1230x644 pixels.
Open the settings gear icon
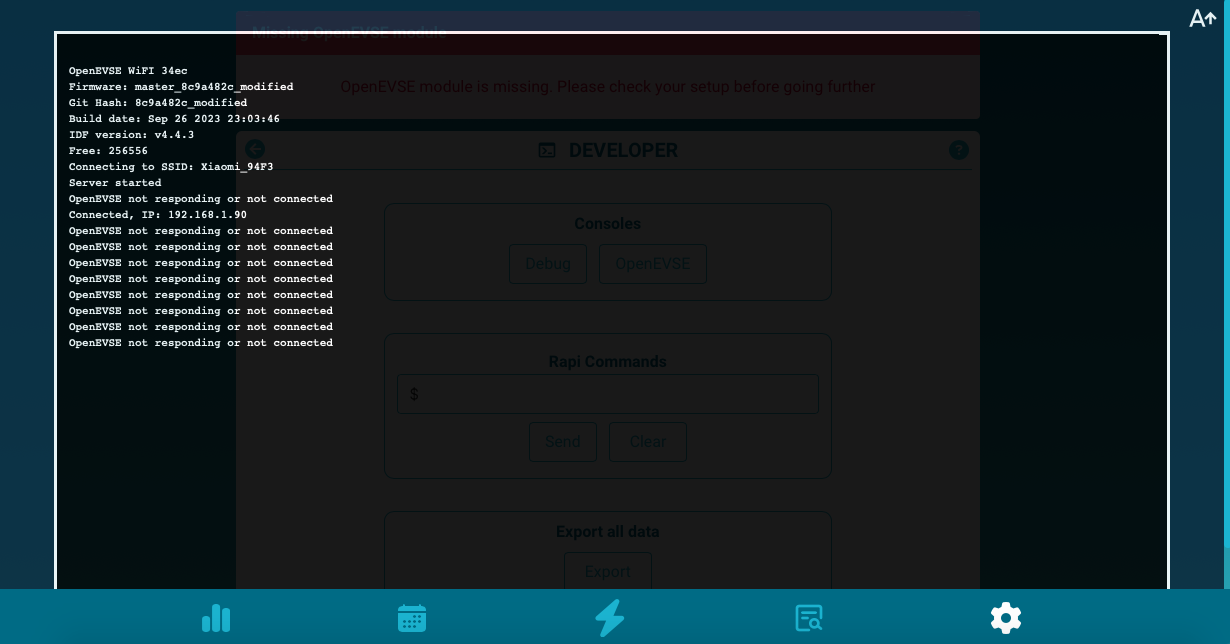[1006, 617]
